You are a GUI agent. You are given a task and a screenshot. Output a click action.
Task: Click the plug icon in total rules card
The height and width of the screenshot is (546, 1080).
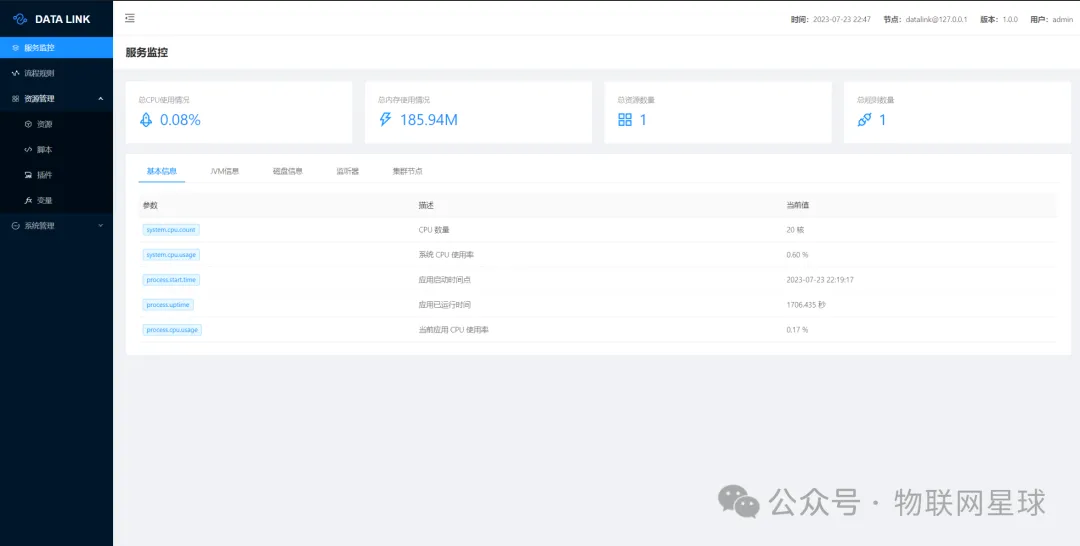[x=864, y=120]
